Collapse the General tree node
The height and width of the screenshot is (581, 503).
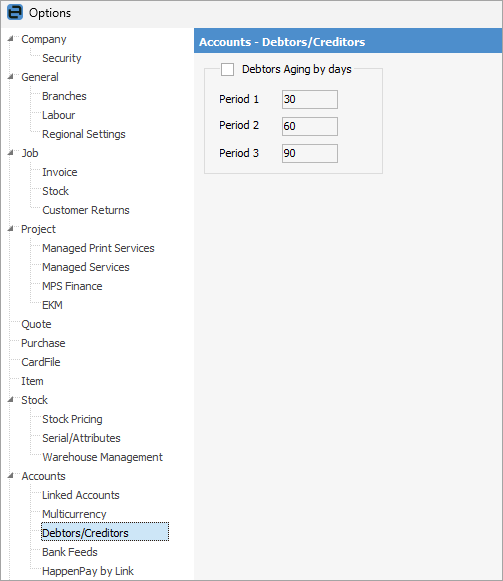[11, 77]
